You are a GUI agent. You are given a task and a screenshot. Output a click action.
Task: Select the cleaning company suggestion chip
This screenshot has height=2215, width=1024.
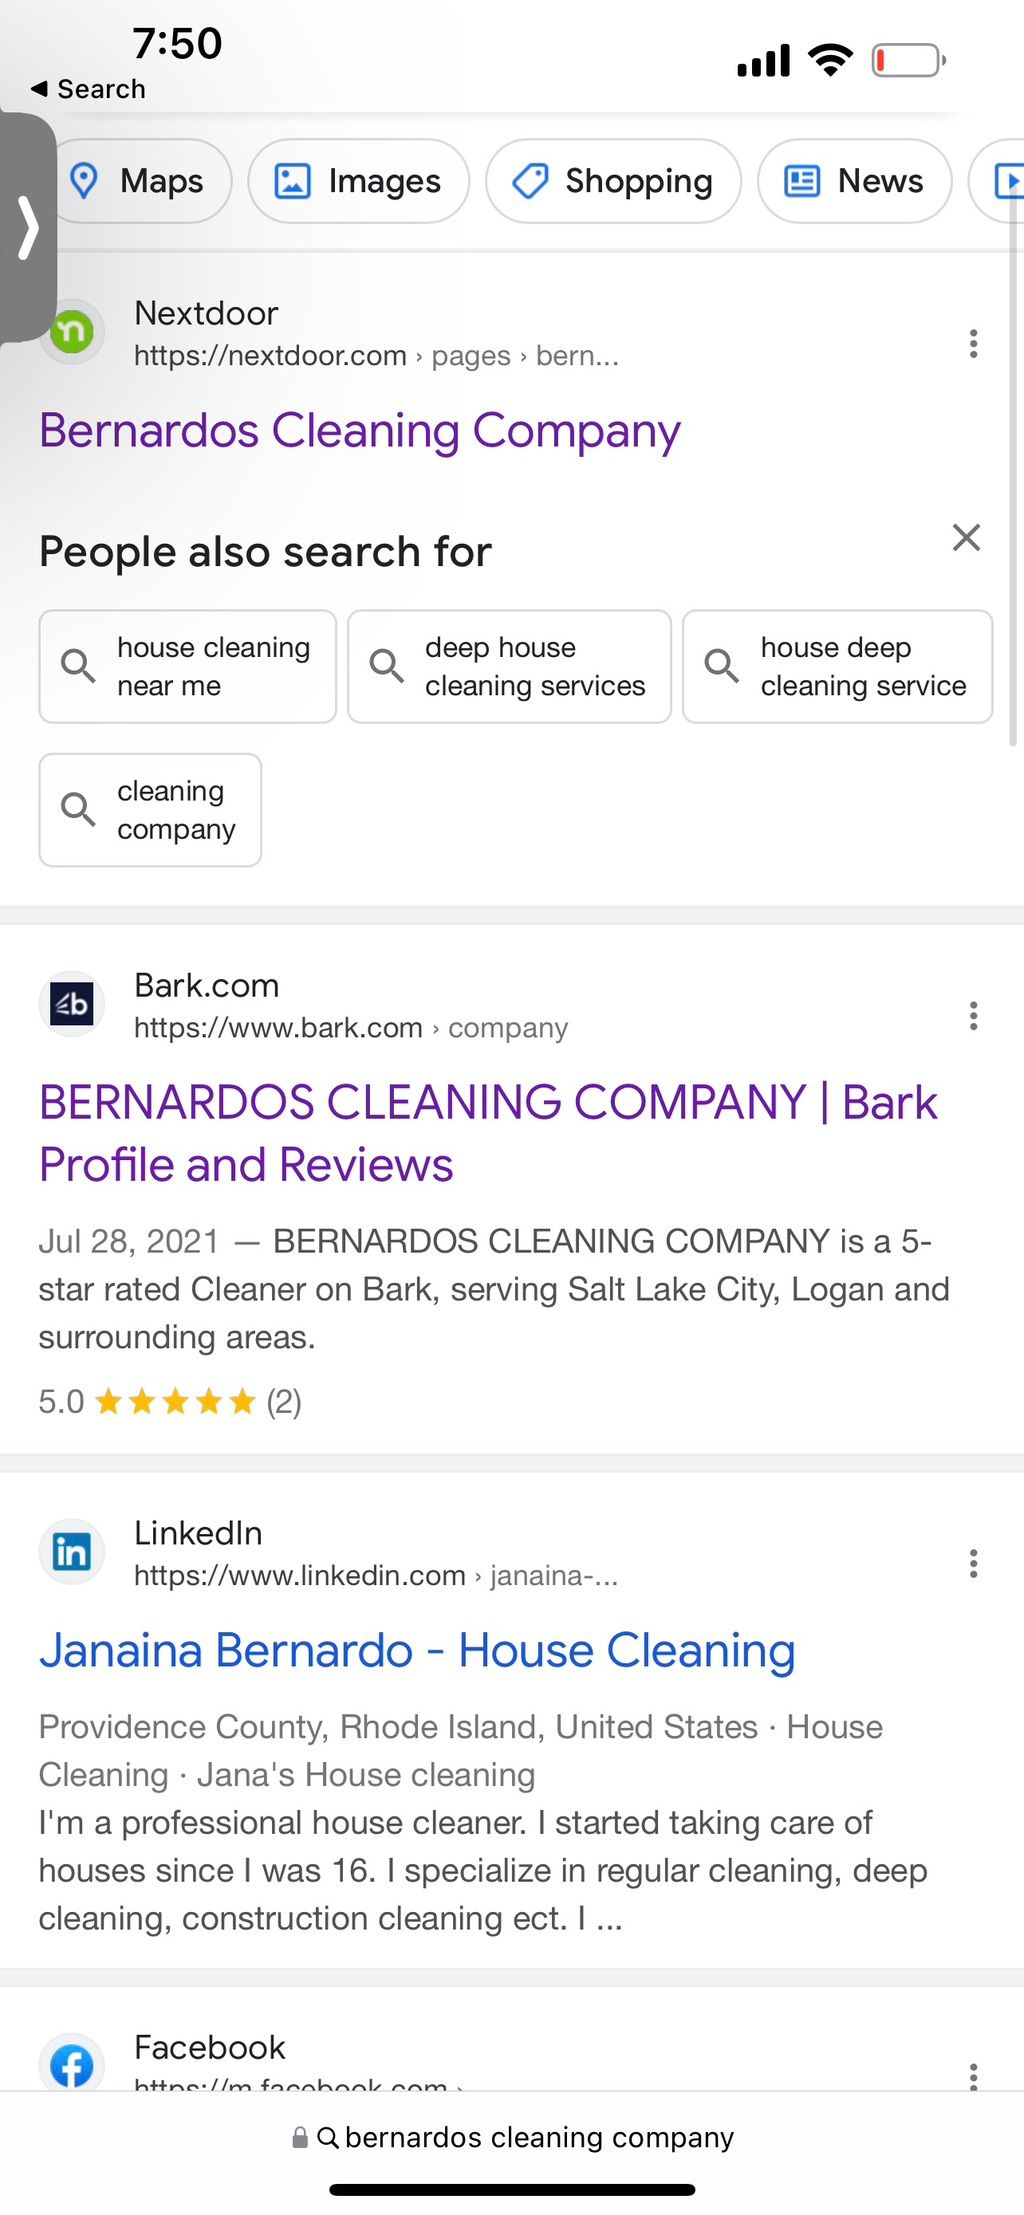pyautogui.click(x=150, y=810)
